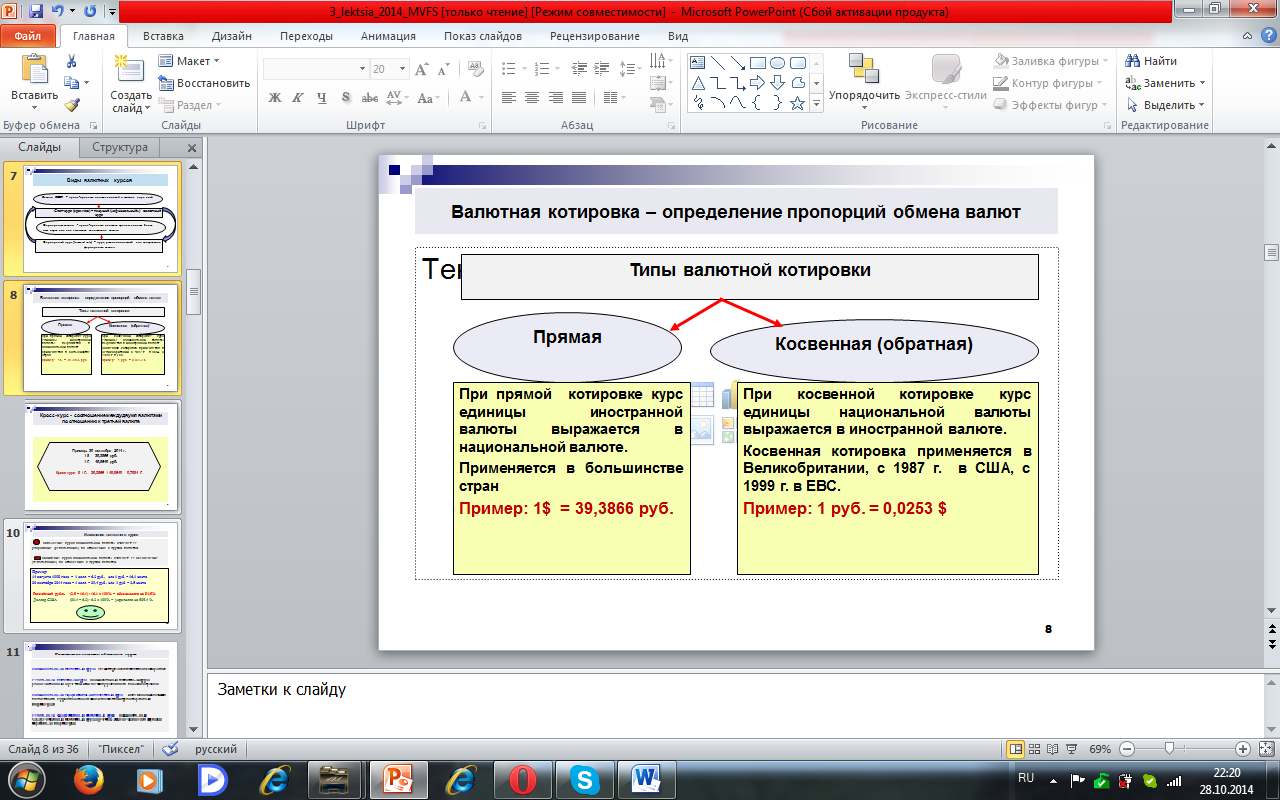This screenshot has width=1280, height=800.
Task: Select the 5-point Star shape
Action: click(x=798, y=102)
